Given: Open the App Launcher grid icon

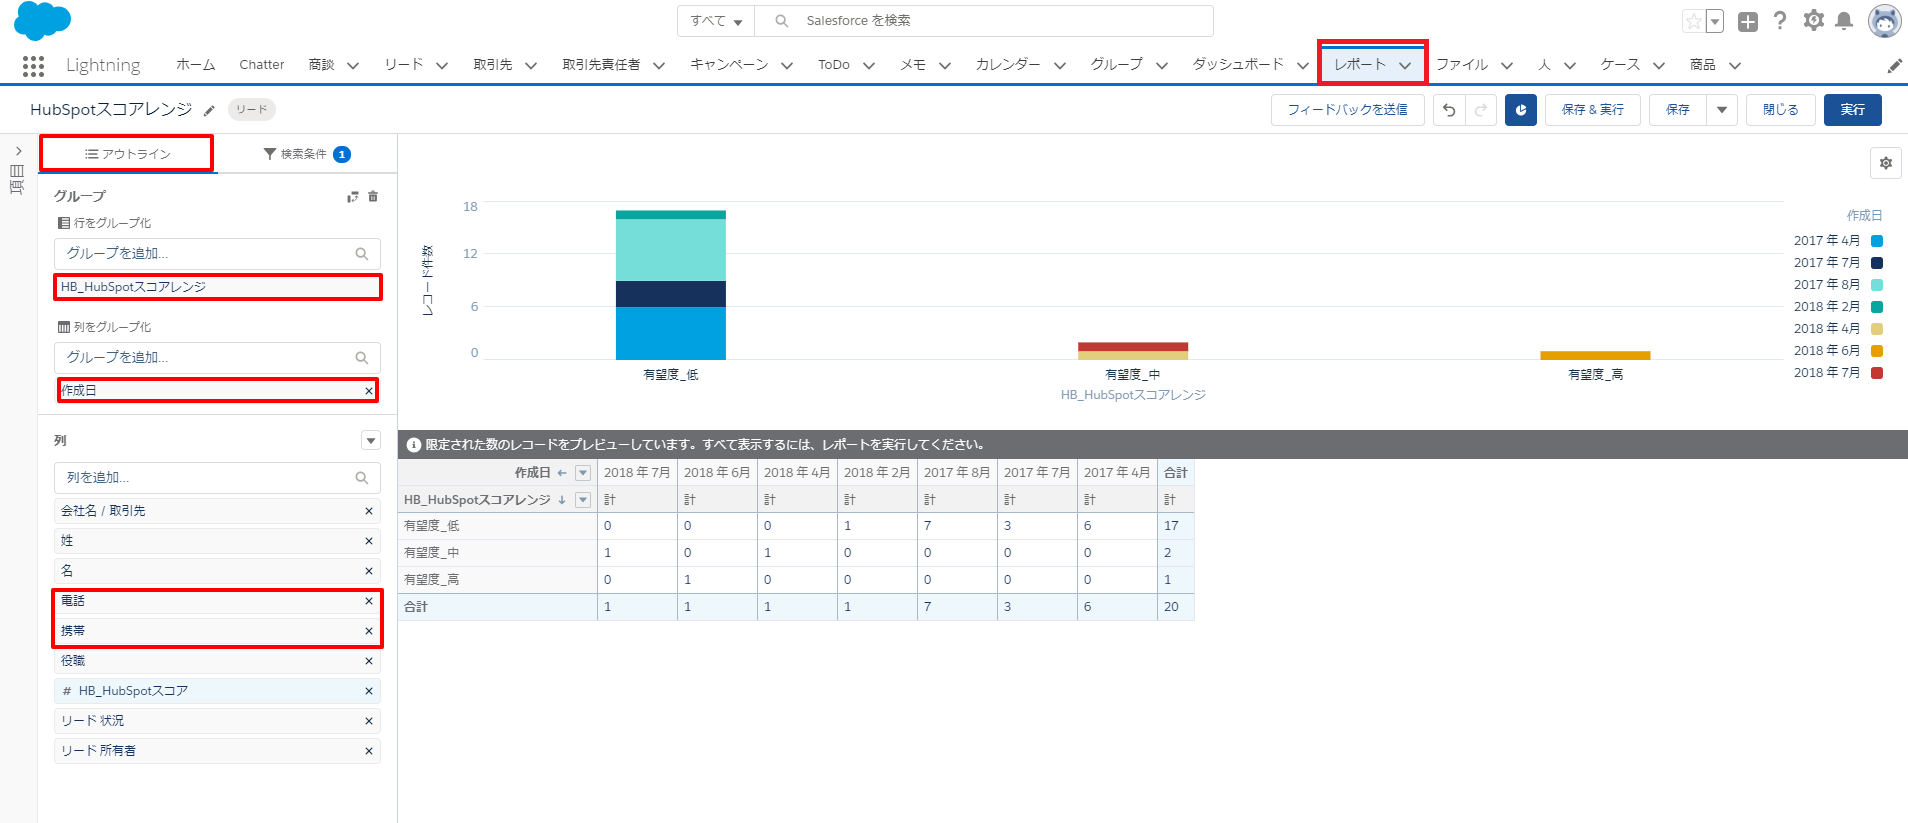Looking at the screenshot, I should point(33,66).
